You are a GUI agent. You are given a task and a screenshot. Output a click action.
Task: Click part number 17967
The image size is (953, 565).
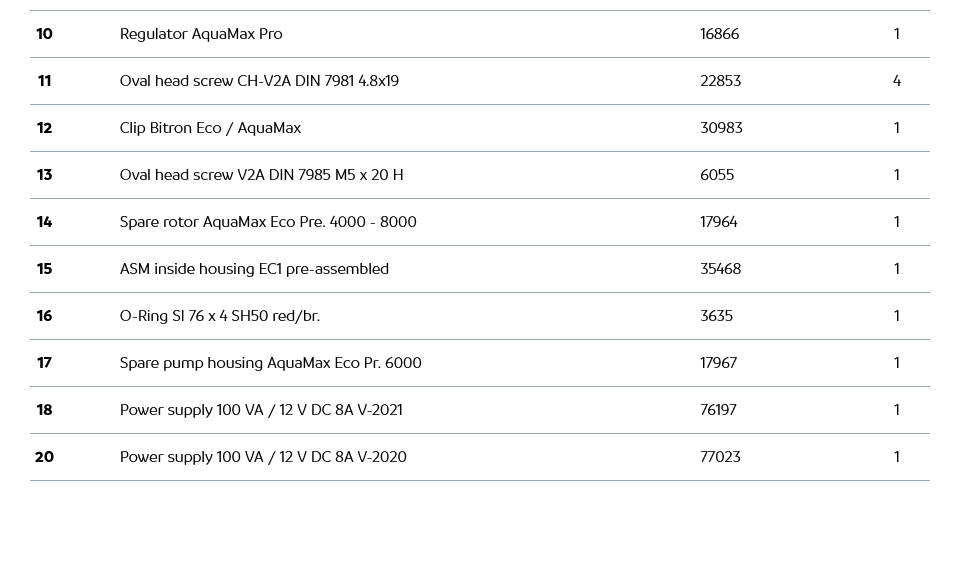pyautogui.click(x=718, y=363)
